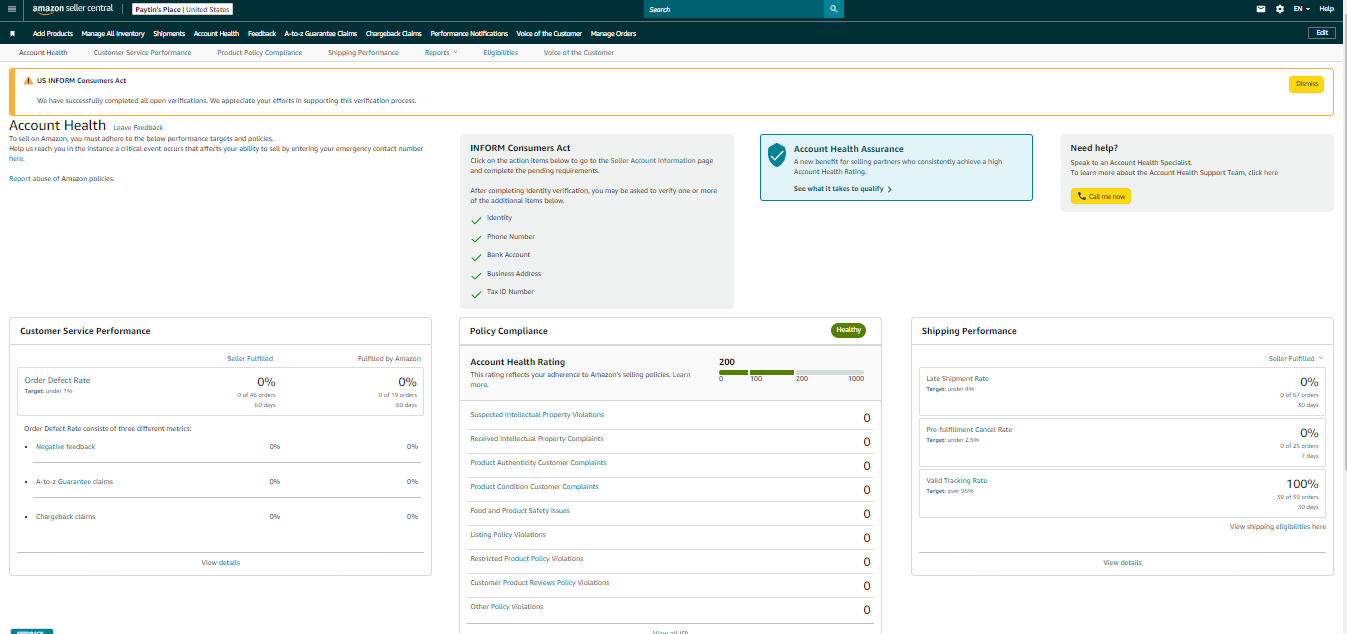1347x634 pixels.
Task: Open the settings gear icon
Action: tap(1279, 9)
